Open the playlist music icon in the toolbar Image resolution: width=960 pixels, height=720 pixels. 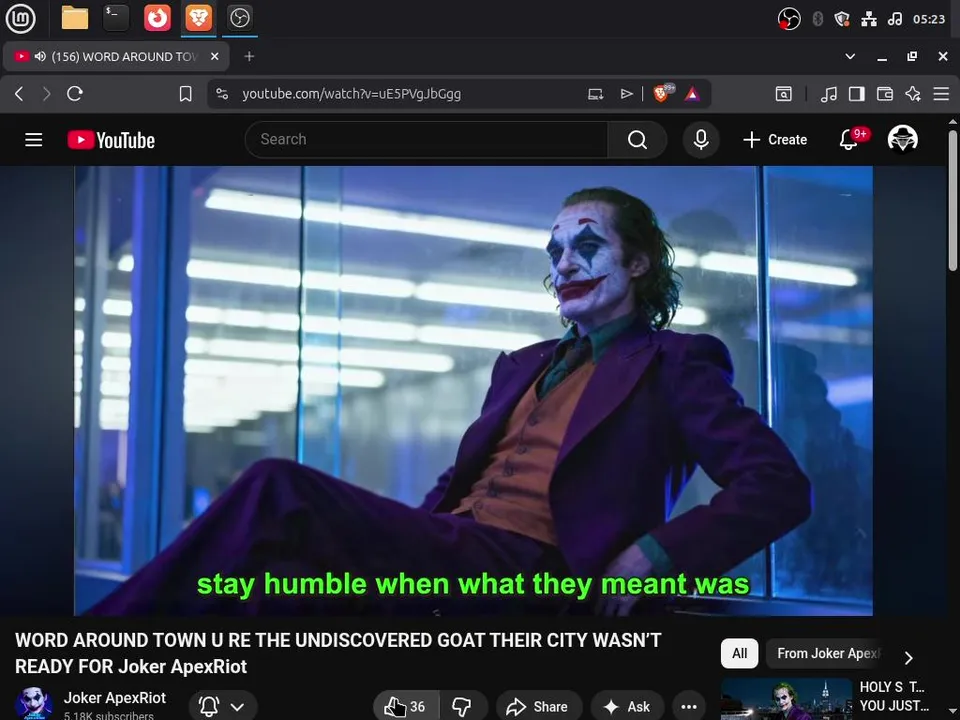point(828,94)
